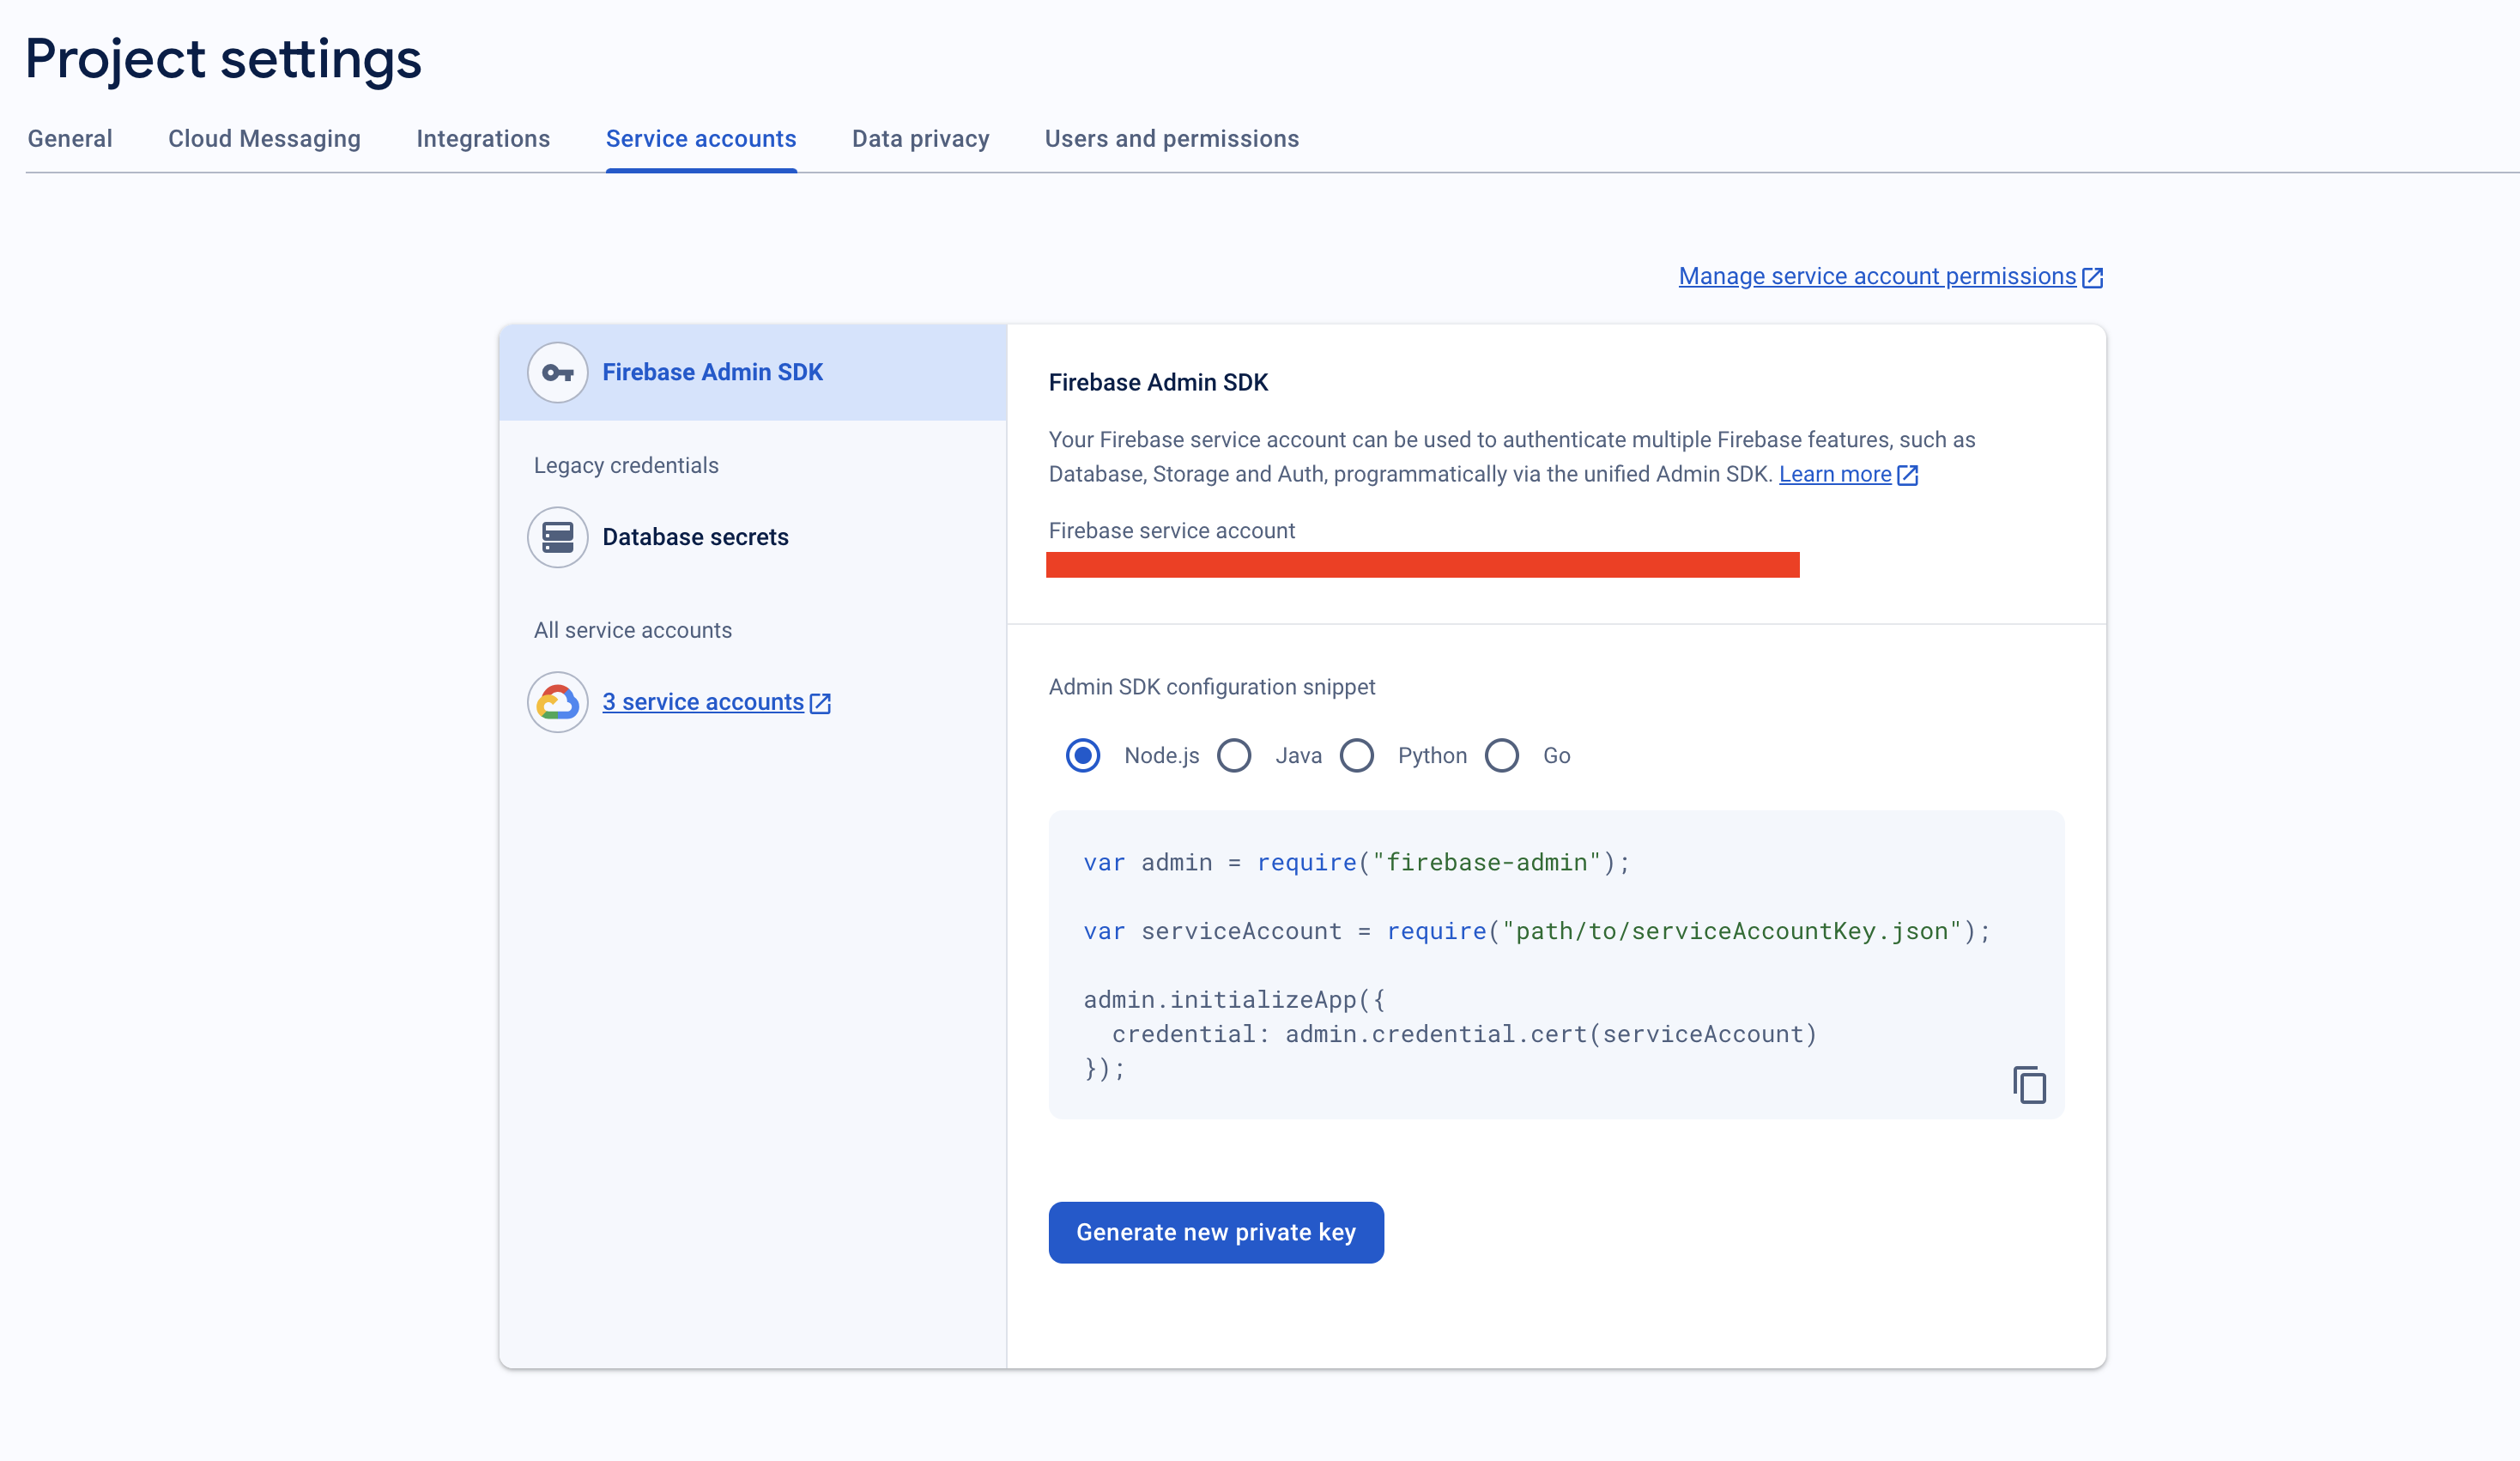This screenshot has height=1461, width=2520.
Task: Open the Integrations tab
Action: click(x=483, y=139)
